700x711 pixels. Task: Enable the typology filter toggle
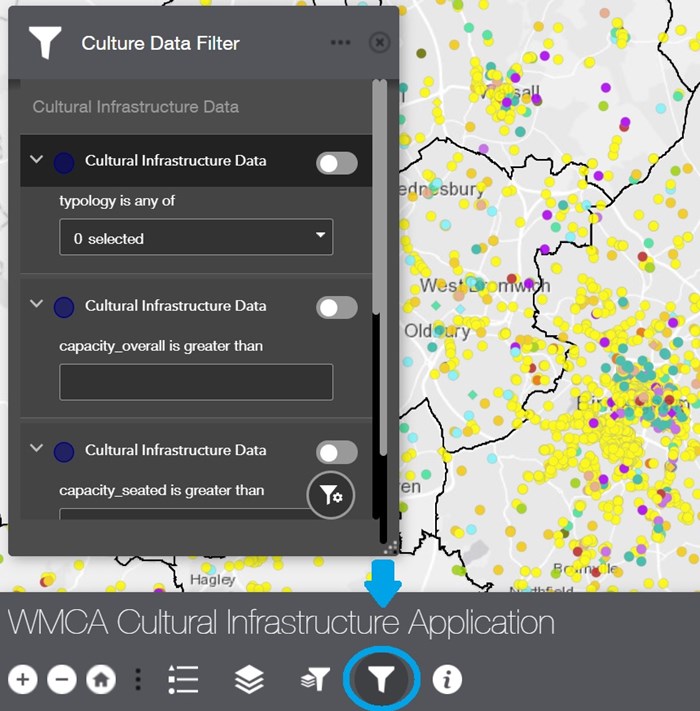tap(336, 163)
